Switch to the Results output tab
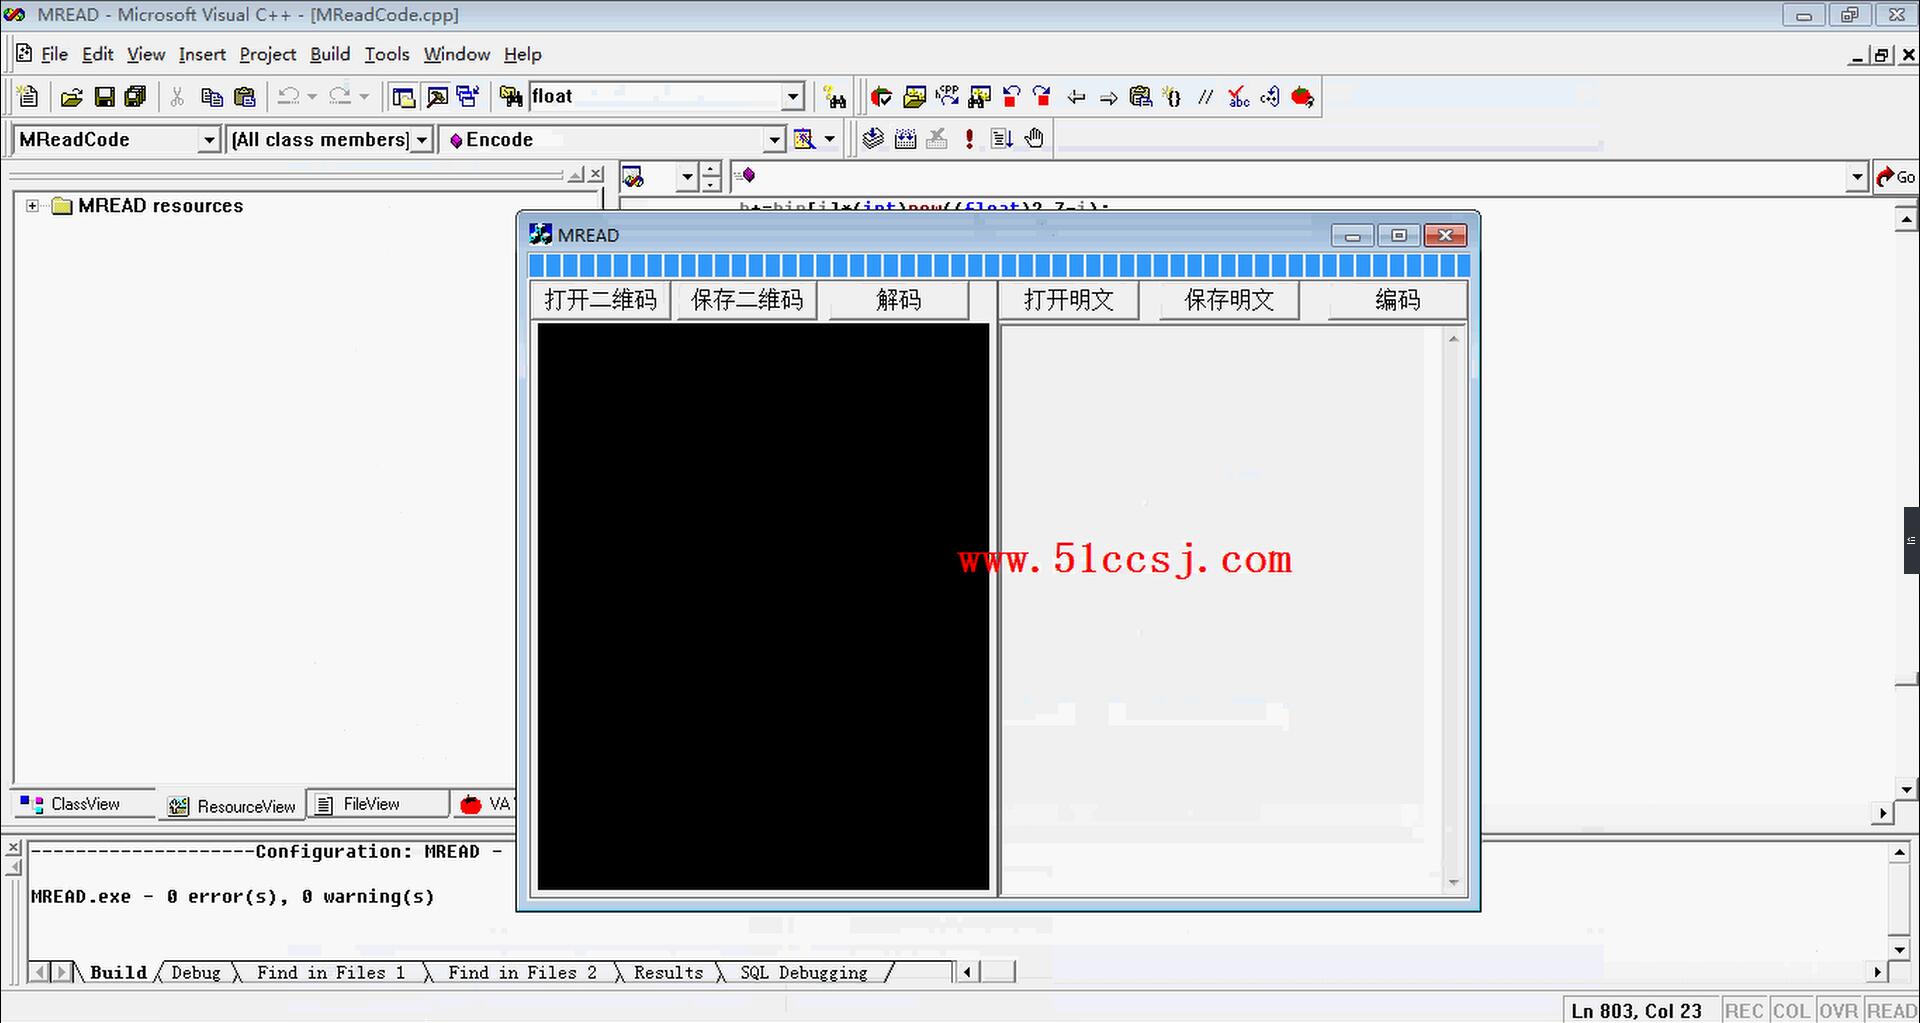 [x=668, y=972]
